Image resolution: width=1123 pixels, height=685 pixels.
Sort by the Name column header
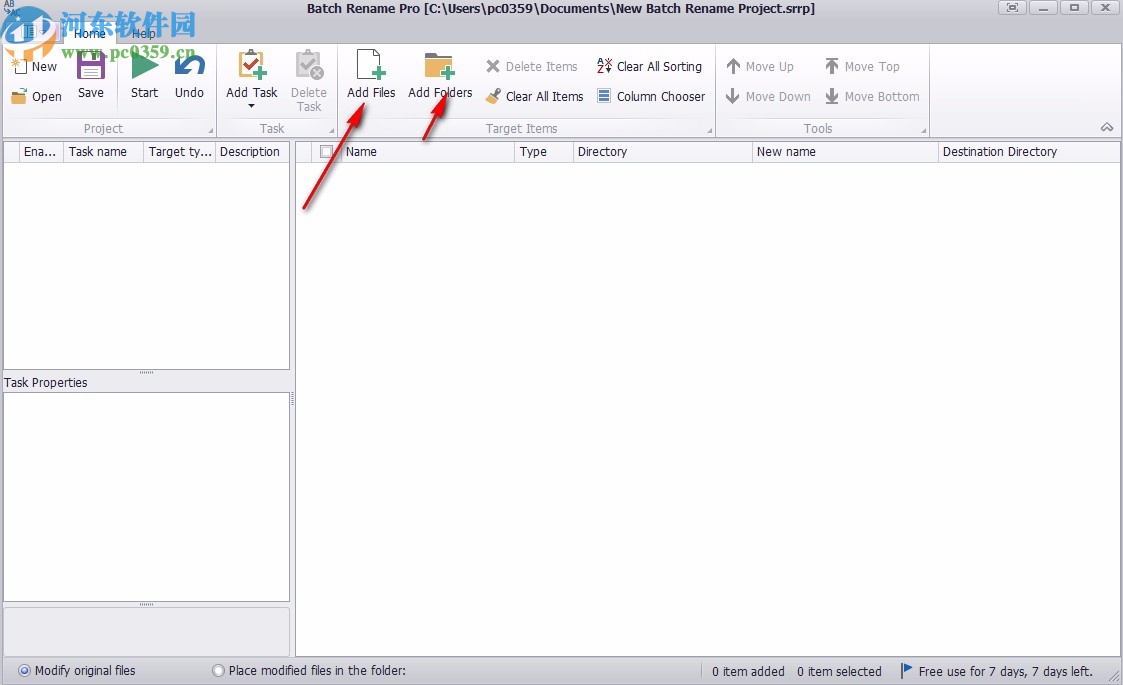click(427, 152)
